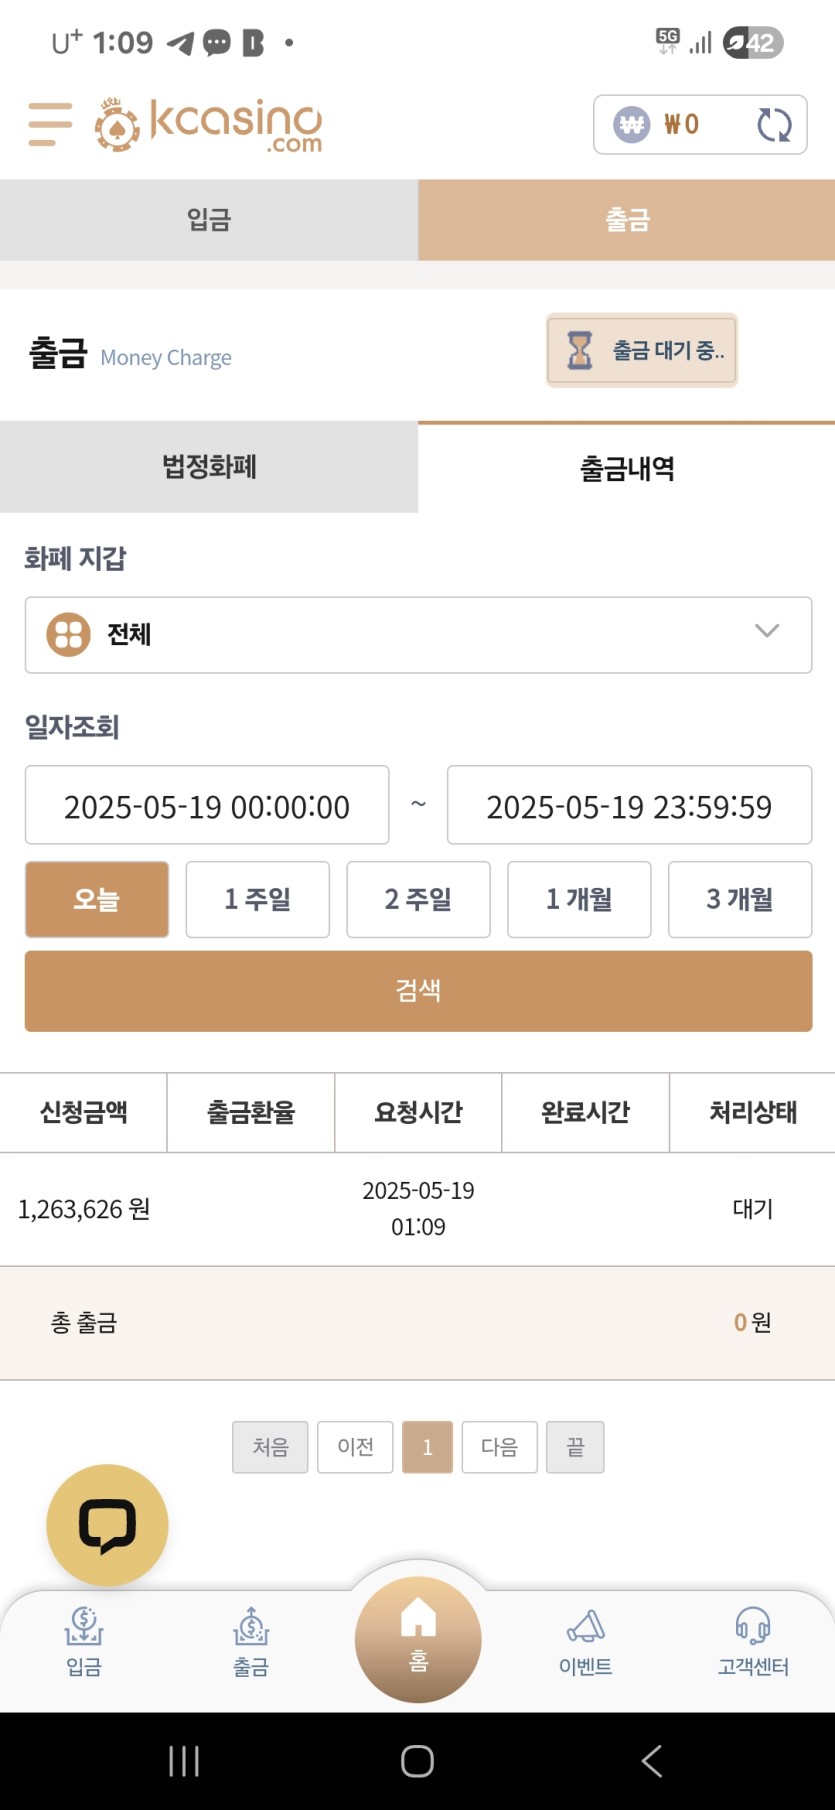The width and height of the screenshot is (835, 1810).
Task: Open the live chat bubble icon
Action: (107, 1525)
